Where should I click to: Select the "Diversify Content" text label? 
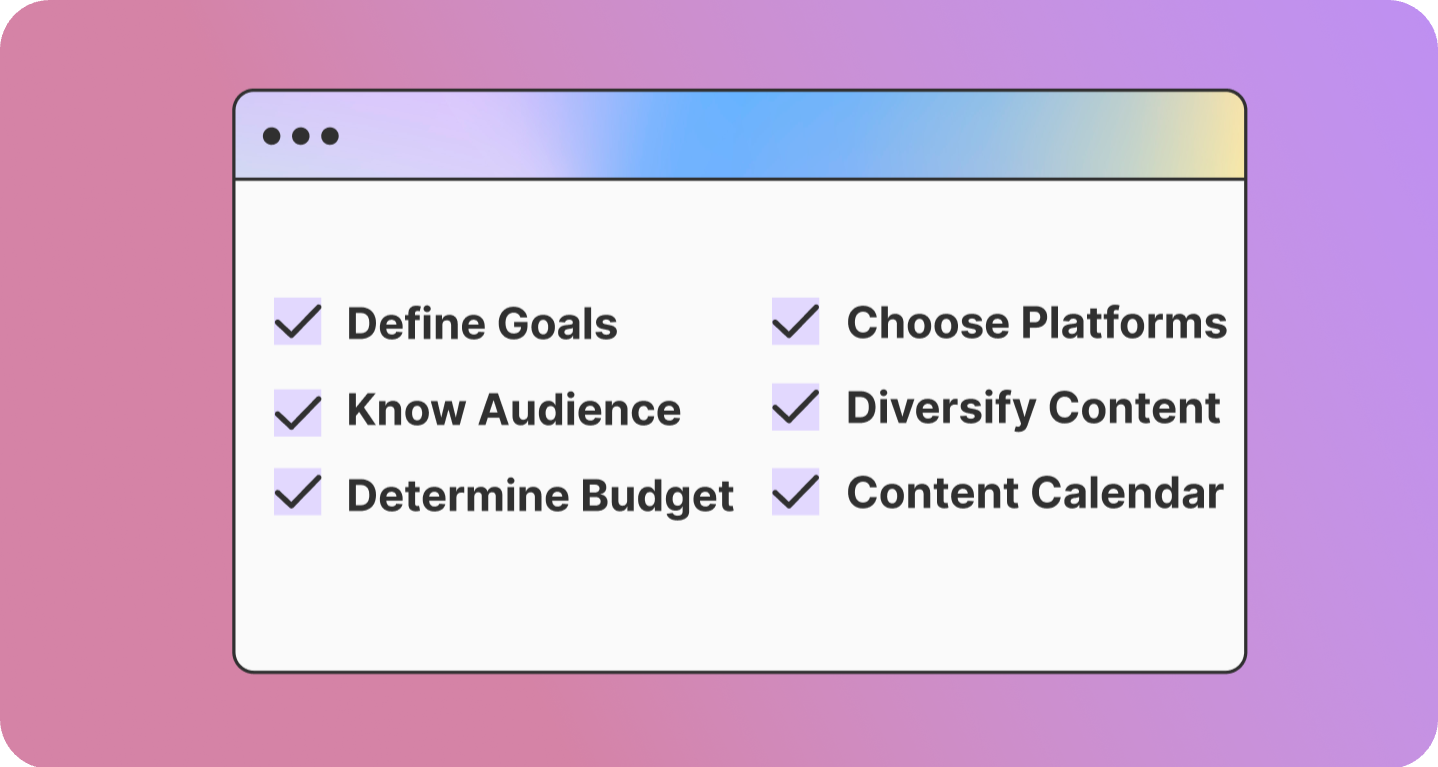(x=1033, y=408)
